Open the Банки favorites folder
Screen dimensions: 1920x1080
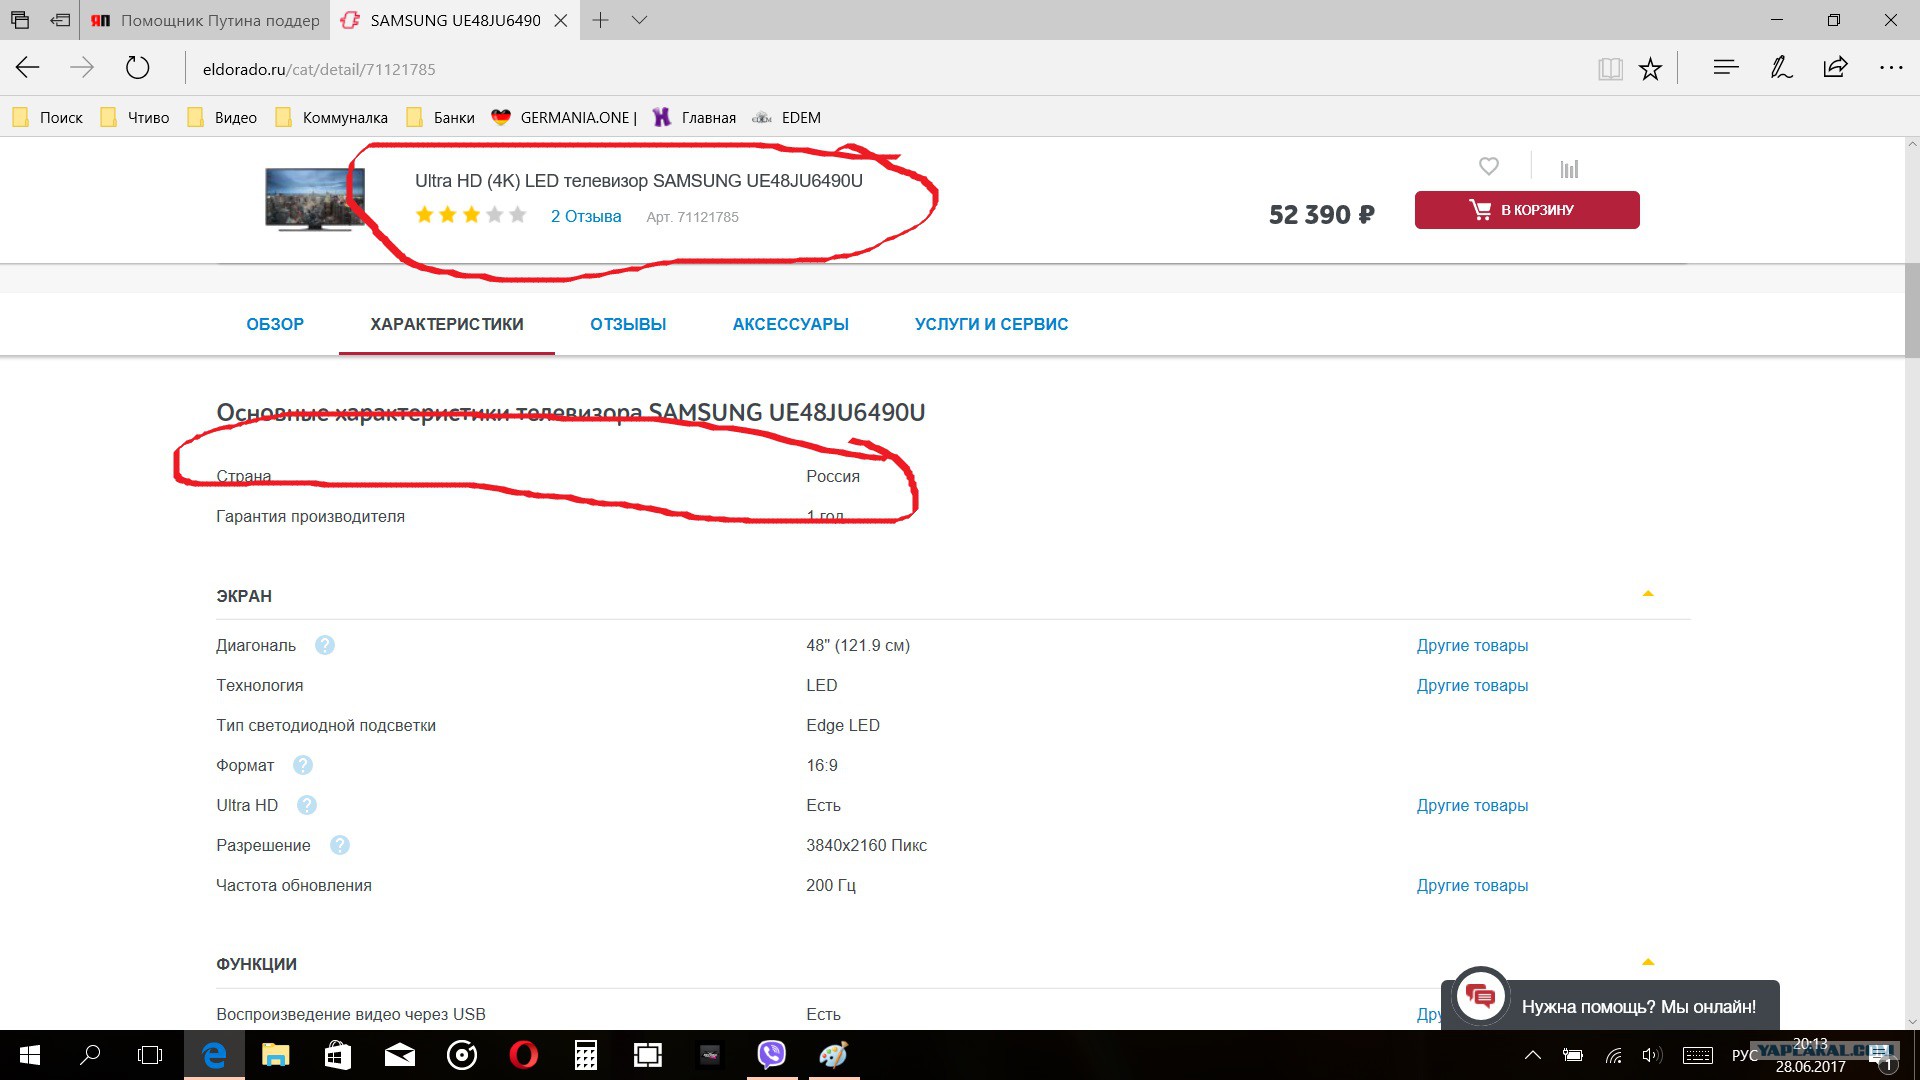[441, 118]
